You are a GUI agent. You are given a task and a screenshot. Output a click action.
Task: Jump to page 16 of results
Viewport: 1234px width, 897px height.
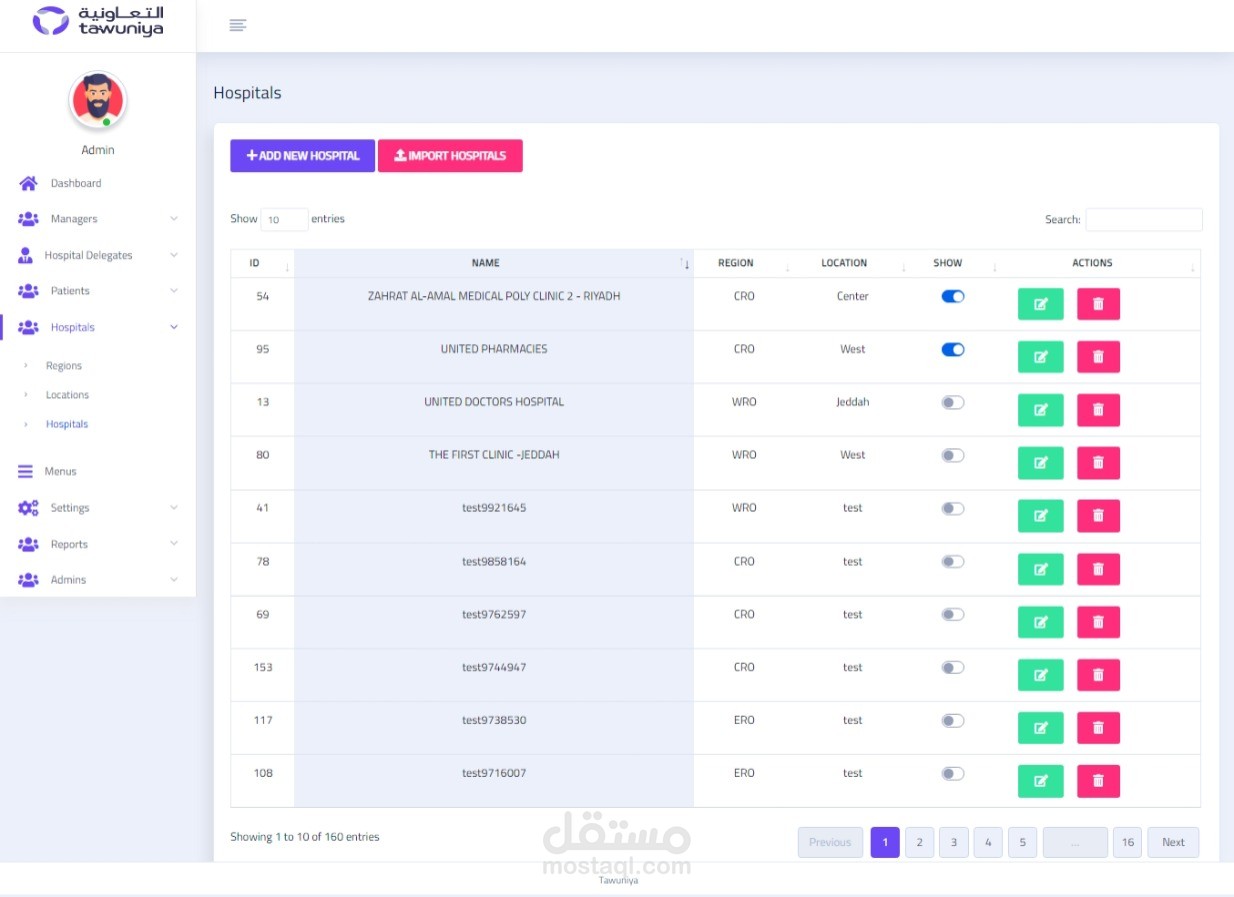[x=1128, y=842]
